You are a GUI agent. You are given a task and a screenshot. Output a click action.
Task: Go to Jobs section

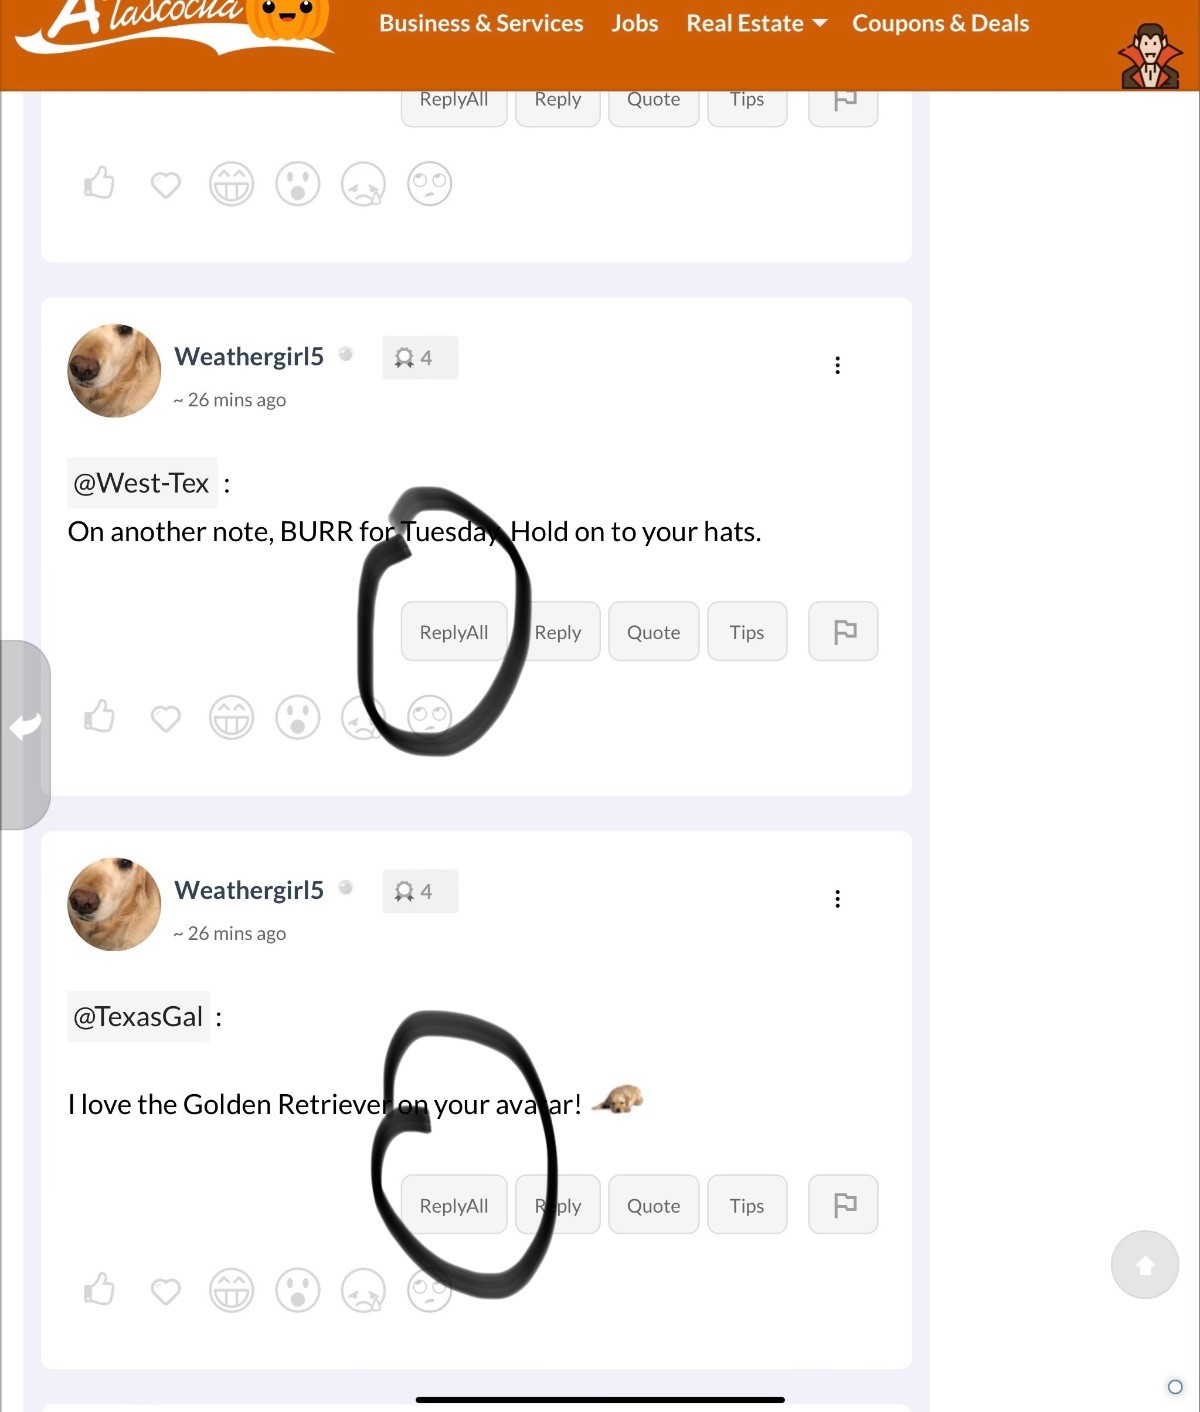click(635, 23)
